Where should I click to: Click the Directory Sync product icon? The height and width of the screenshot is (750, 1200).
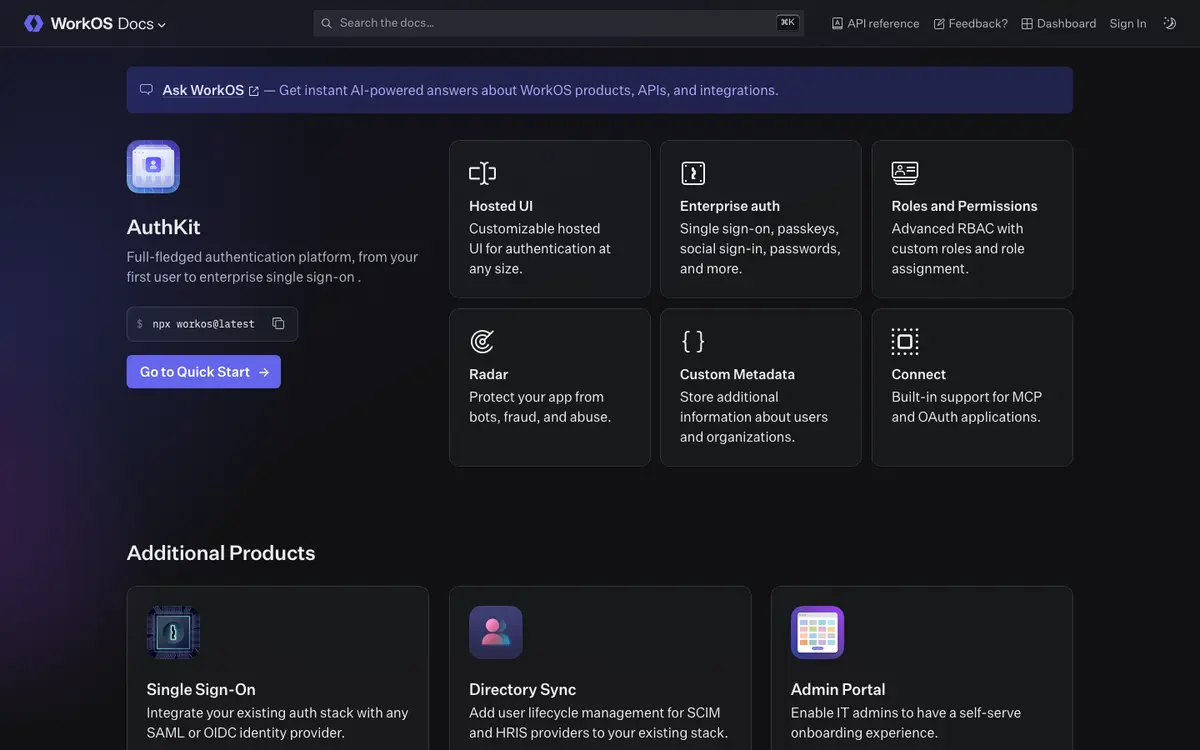pyautogui.click(x=496, y=632)
